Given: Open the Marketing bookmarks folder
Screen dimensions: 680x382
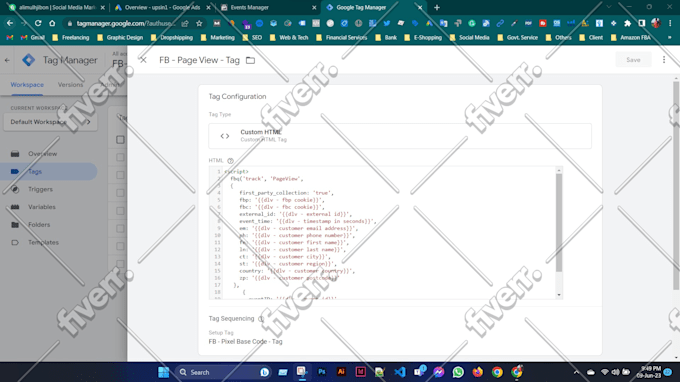Looking at the screenshot, I should (x=218, y=38).
